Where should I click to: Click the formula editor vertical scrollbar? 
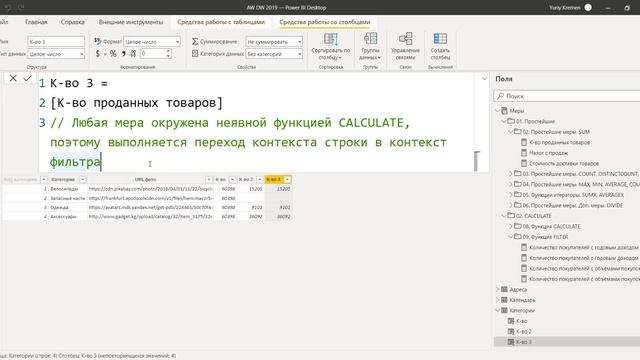point(476,161)
